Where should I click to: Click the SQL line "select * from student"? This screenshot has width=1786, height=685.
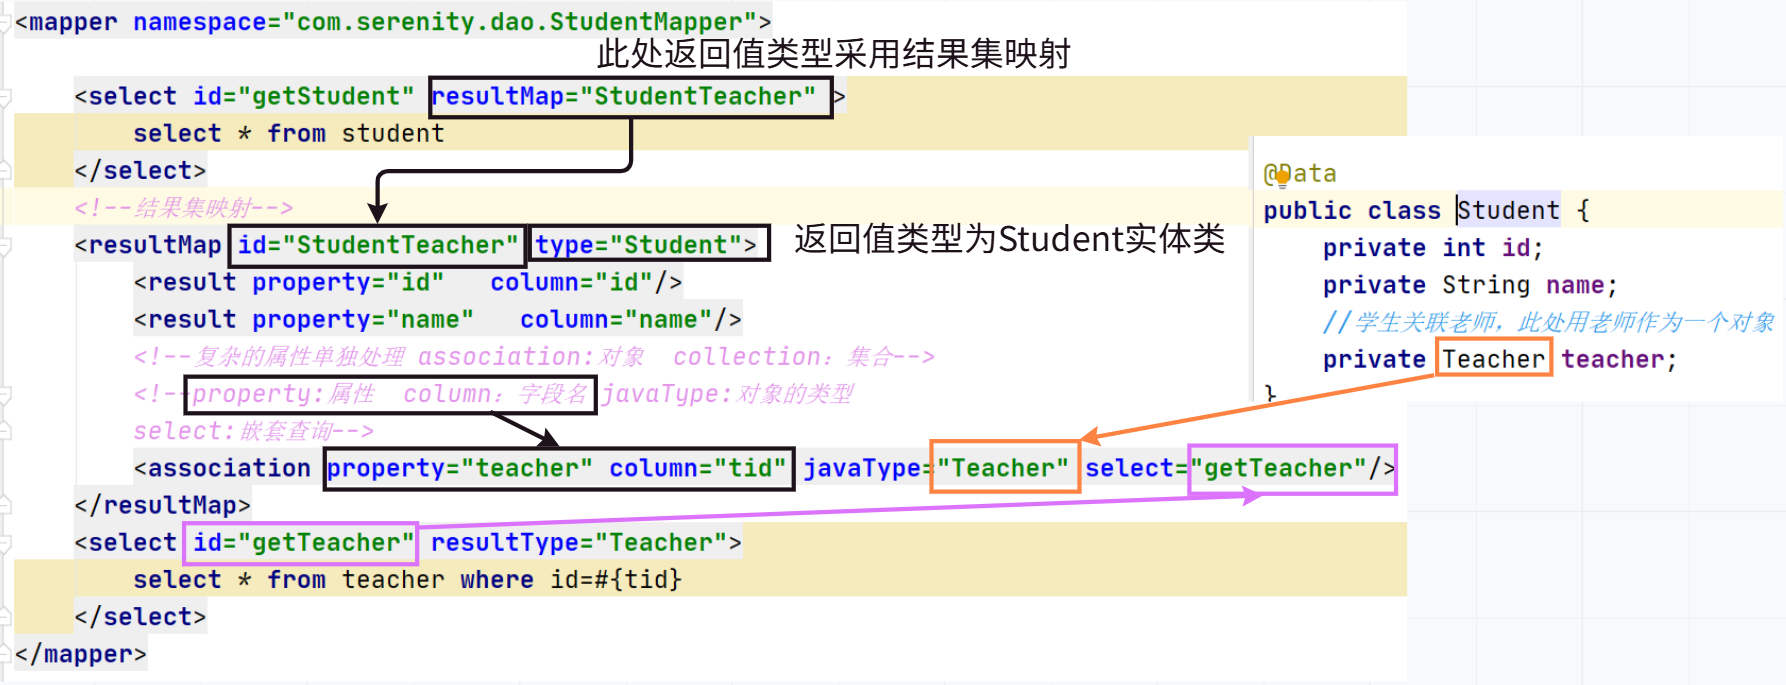point(289,133)
